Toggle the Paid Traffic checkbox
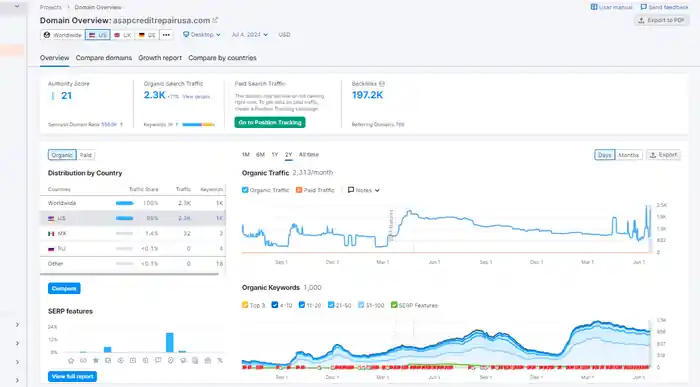The width and height of the screenshot is (700, 387). pos(299,190)
